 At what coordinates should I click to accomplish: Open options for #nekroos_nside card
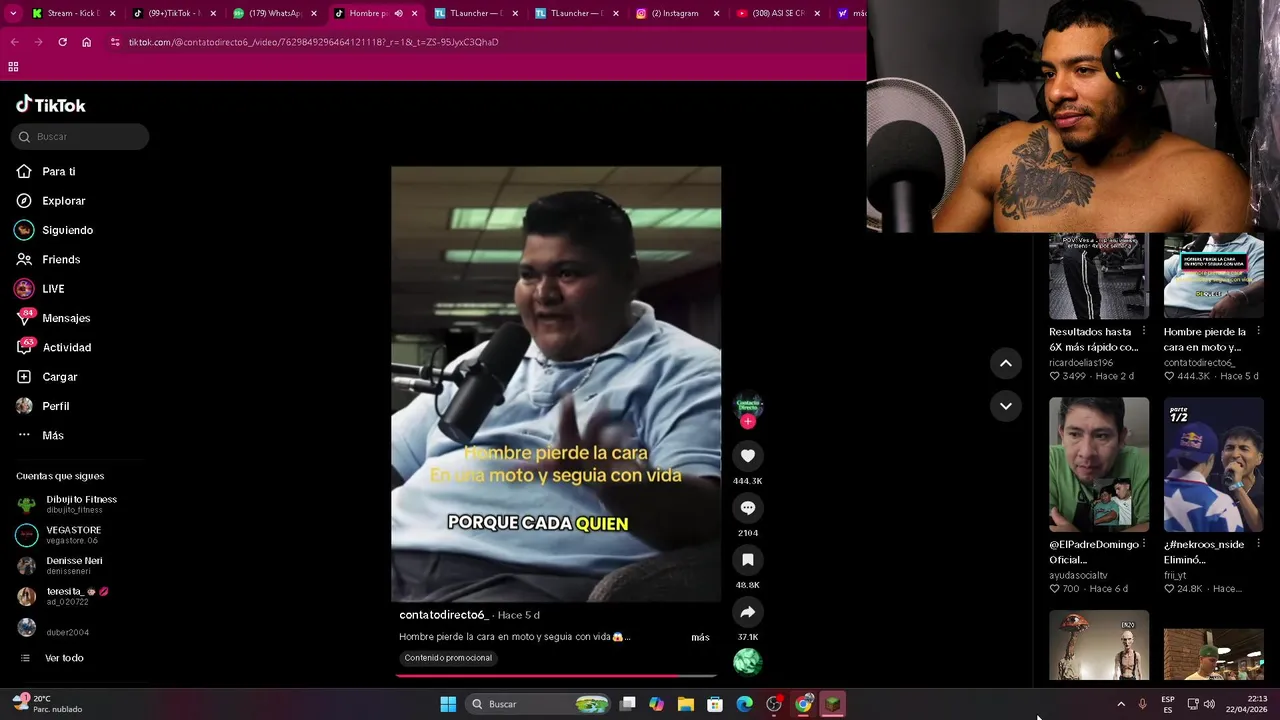(x=1258, y=544)
